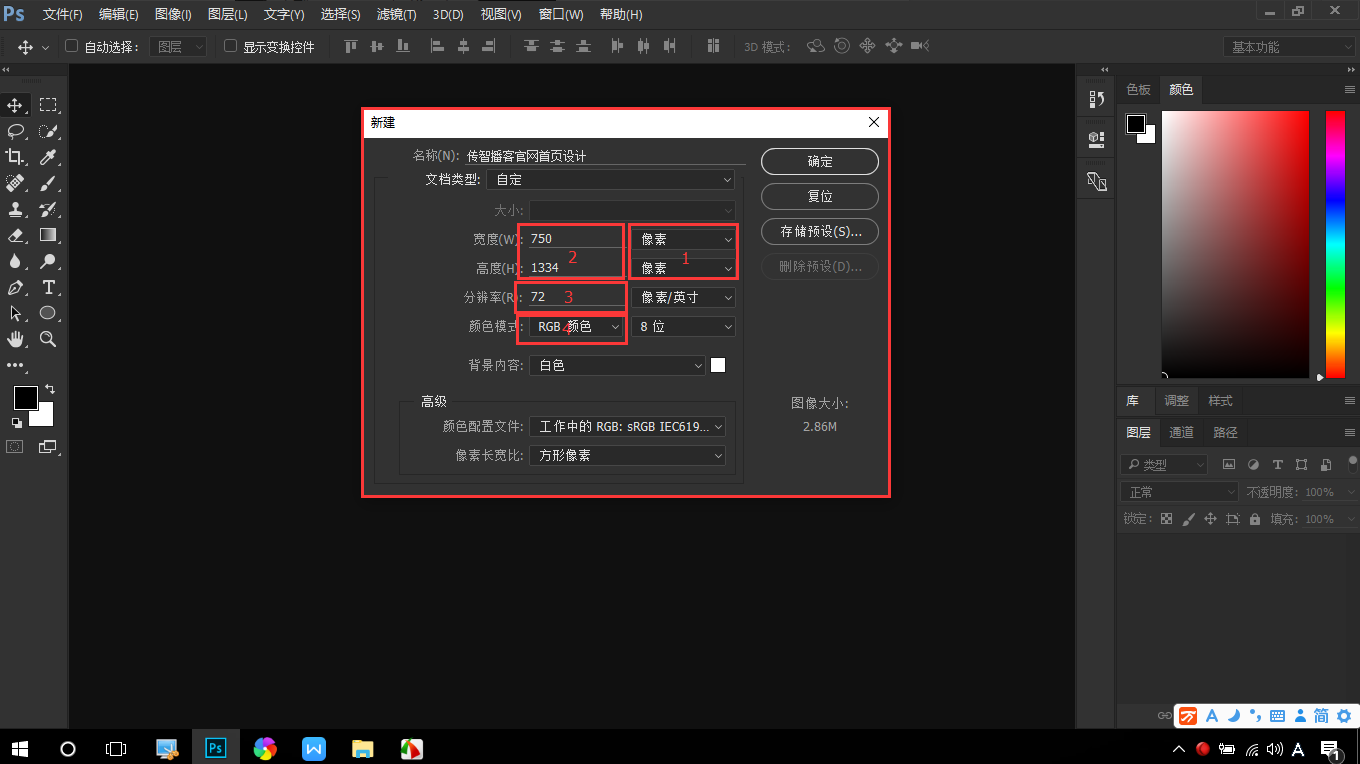Open the 文档类型 dropdown
Image resolution: width=1360 pixels, height=764 pixels.
pos(610,180)
